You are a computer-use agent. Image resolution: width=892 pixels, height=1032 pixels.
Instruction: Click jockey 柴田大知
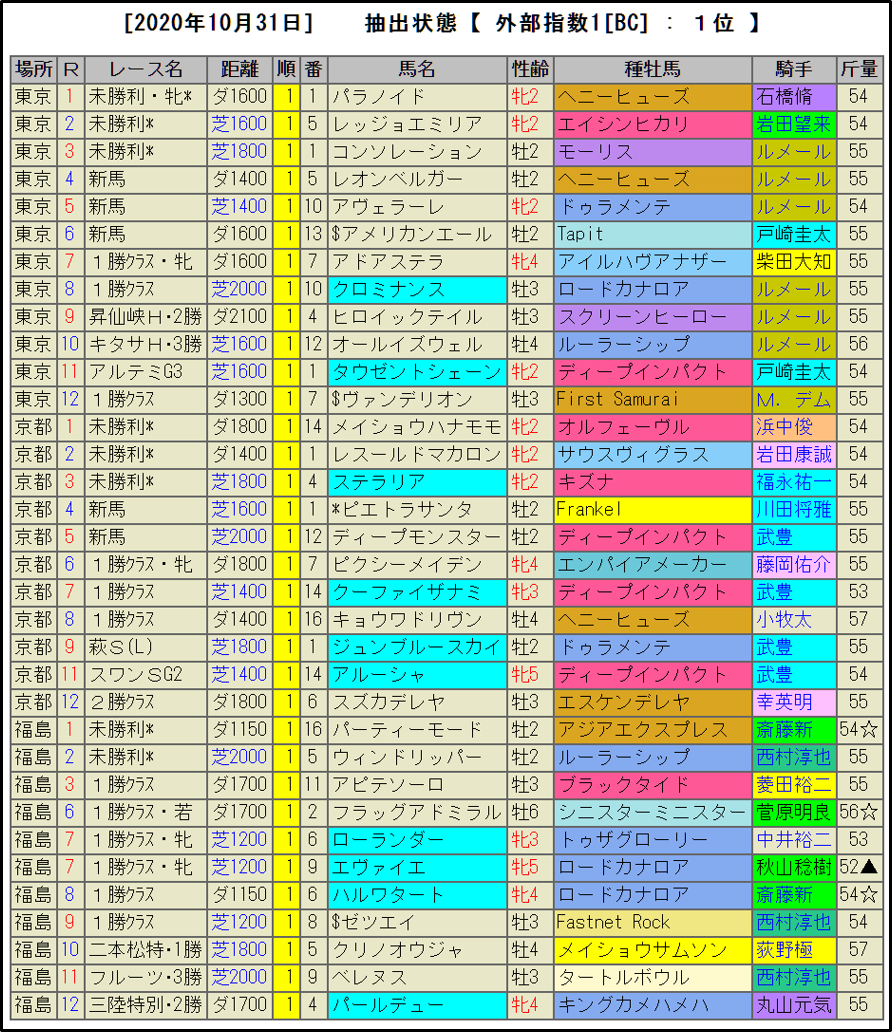pos(793,262)
